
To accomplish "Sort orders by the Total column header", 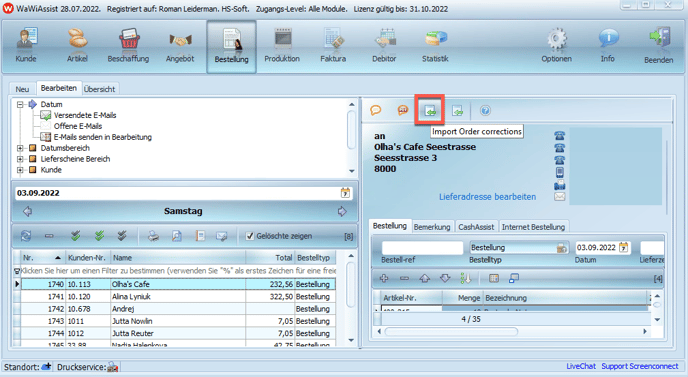I will pos(270,258).
